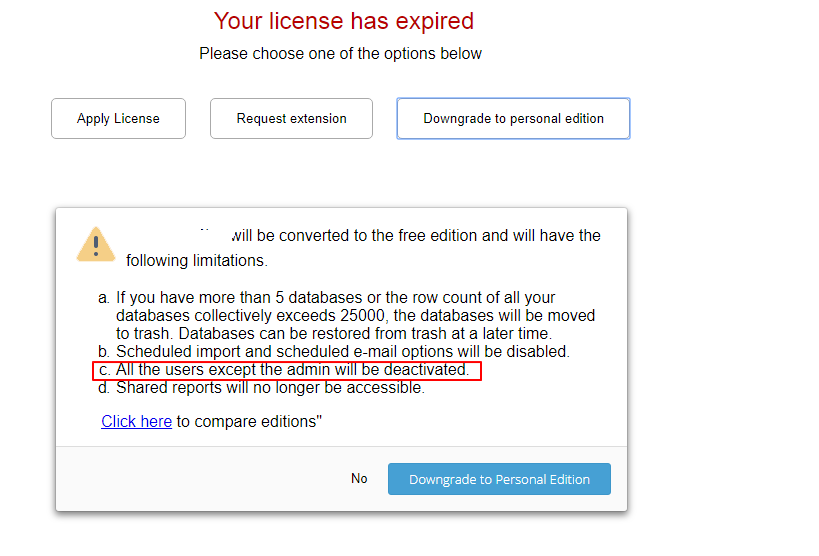819x556 pixels.
Task: Click 'will be converted to the free edition' text
Action: click(x=416, y=236)
